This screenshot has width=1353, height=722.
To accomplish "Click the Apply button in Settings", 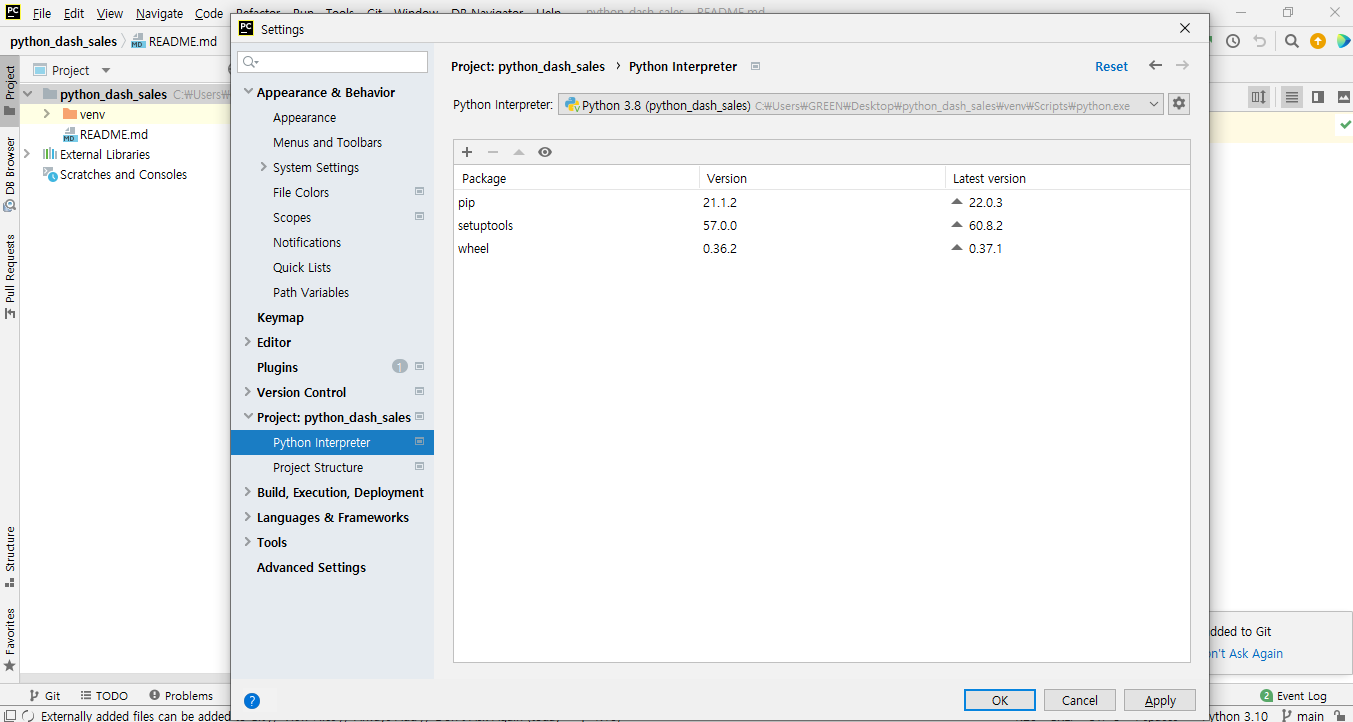I will pos(1160,700).
